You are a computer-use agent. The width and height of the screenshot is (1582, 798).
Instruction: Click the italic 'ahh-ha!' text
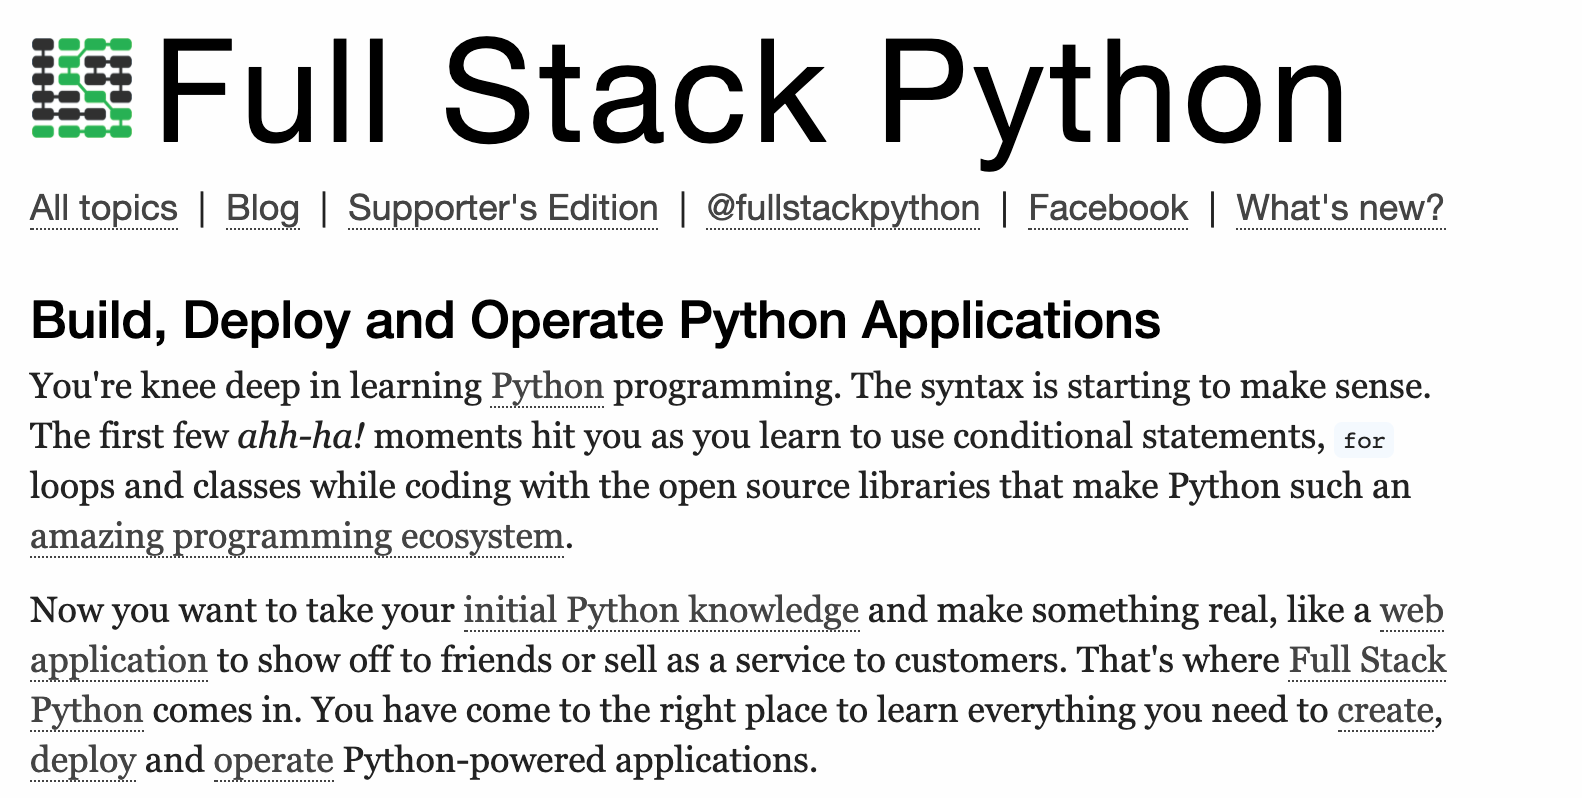[x=301, y=437]
